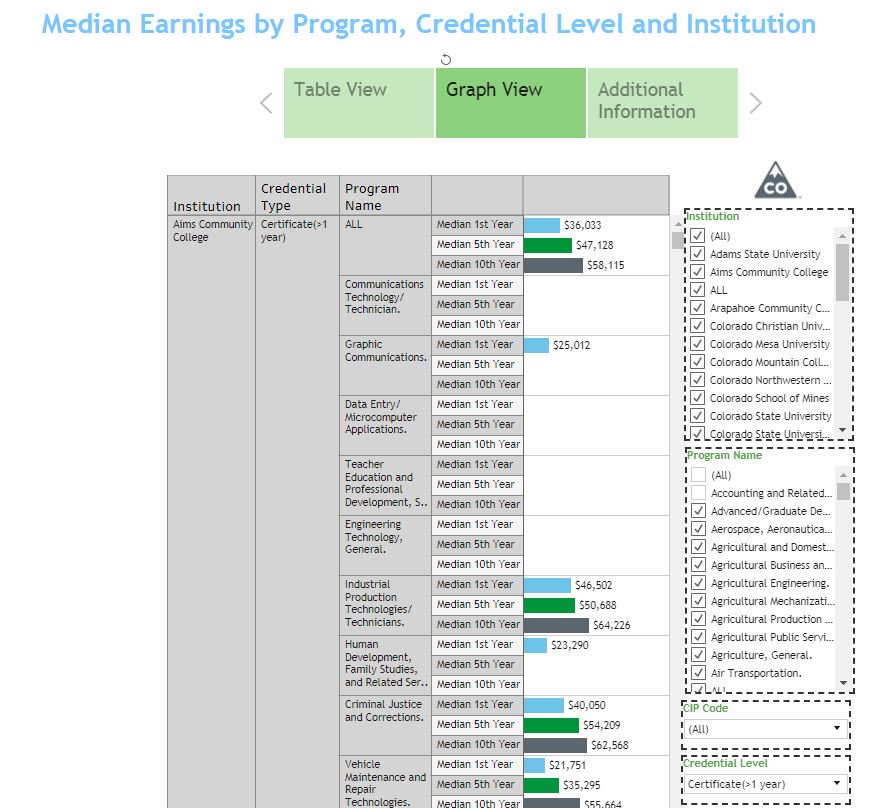876x808 pixels.
Task: Check Accounting and Related program
Action: click(x=698, y=493)
